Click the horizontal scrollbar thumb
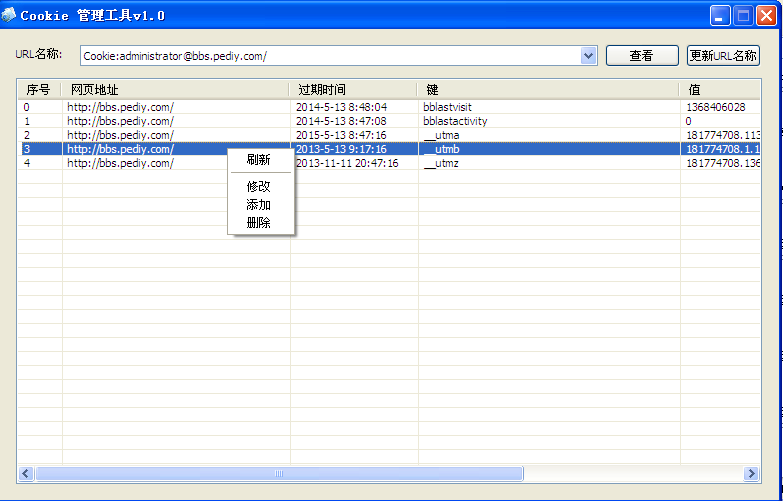Screen dimensions: 783x501 pyautogui.click(x=279, y=474)
